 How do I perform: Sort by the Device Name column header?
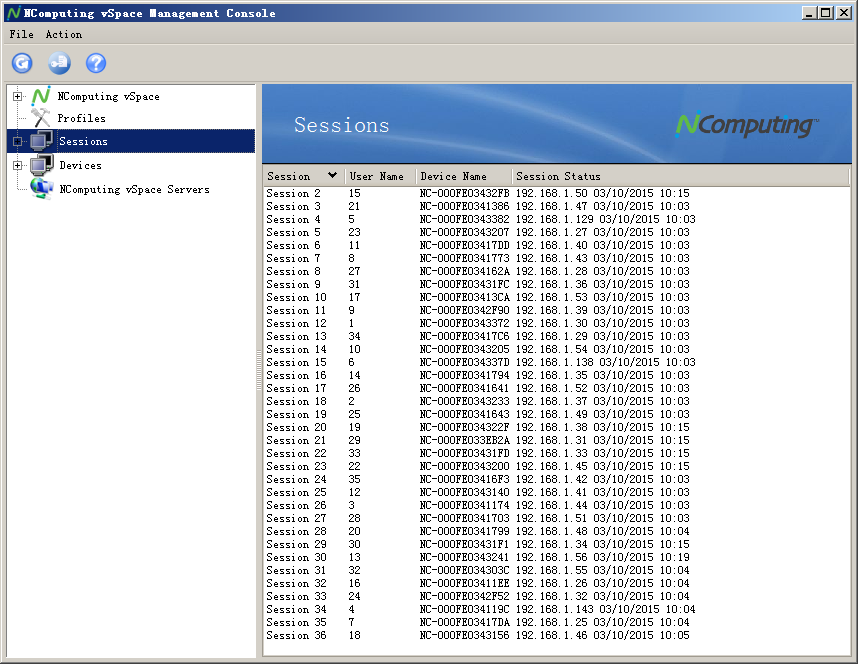453,176
